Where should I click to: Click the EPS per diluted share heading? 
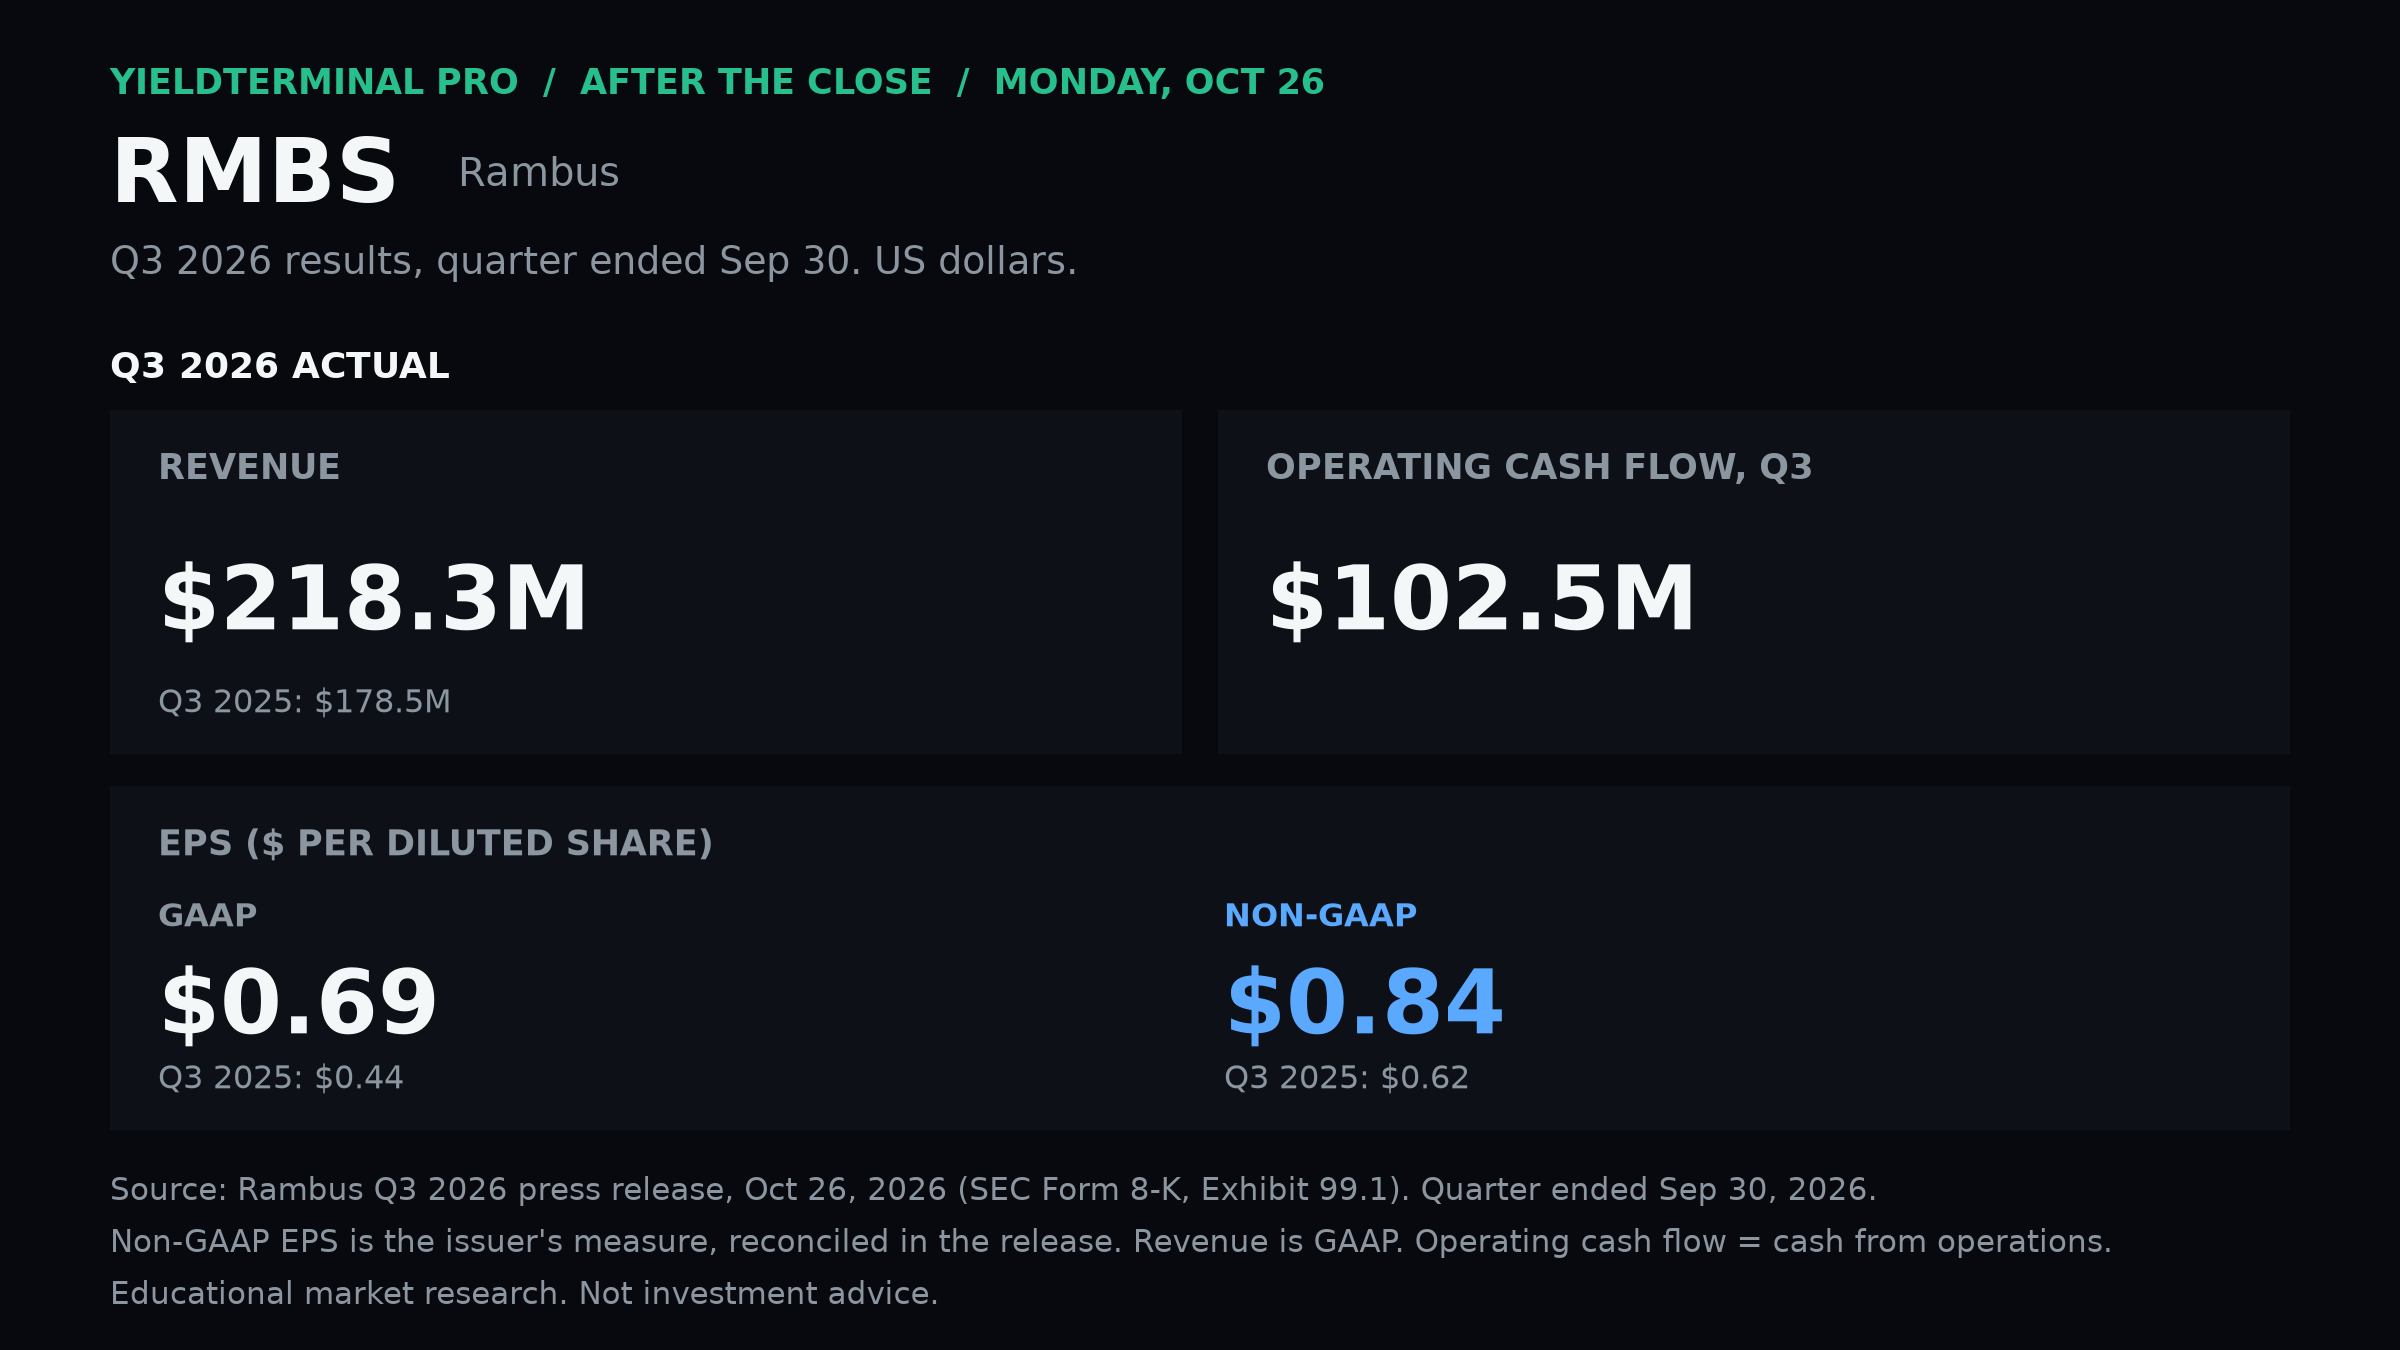(x=436, y=843)
